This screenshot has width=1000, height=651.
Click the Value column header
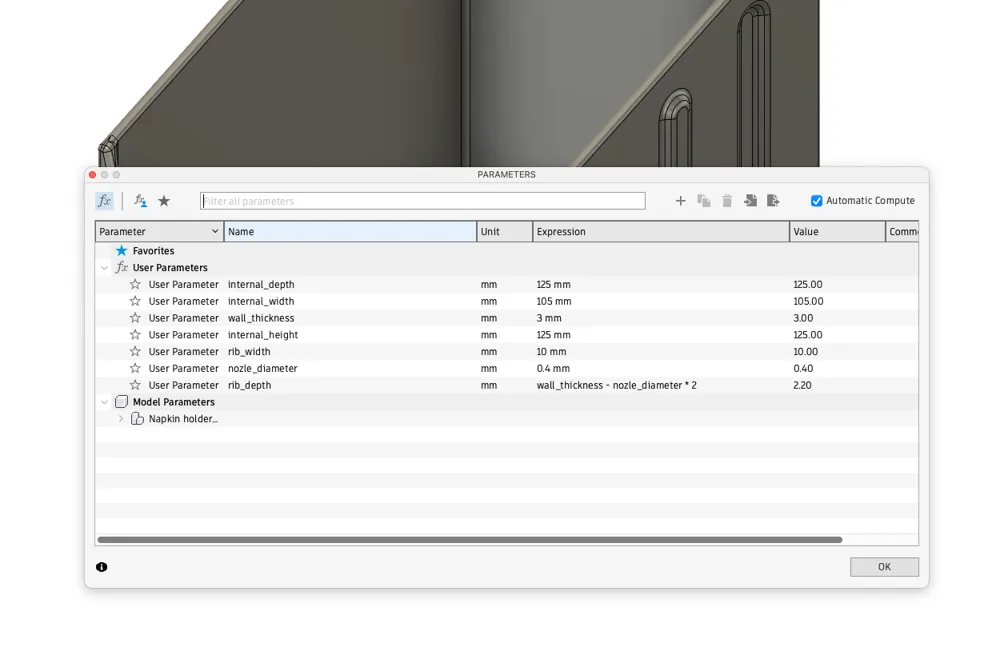pyautogui.click(x=837, y=231)
